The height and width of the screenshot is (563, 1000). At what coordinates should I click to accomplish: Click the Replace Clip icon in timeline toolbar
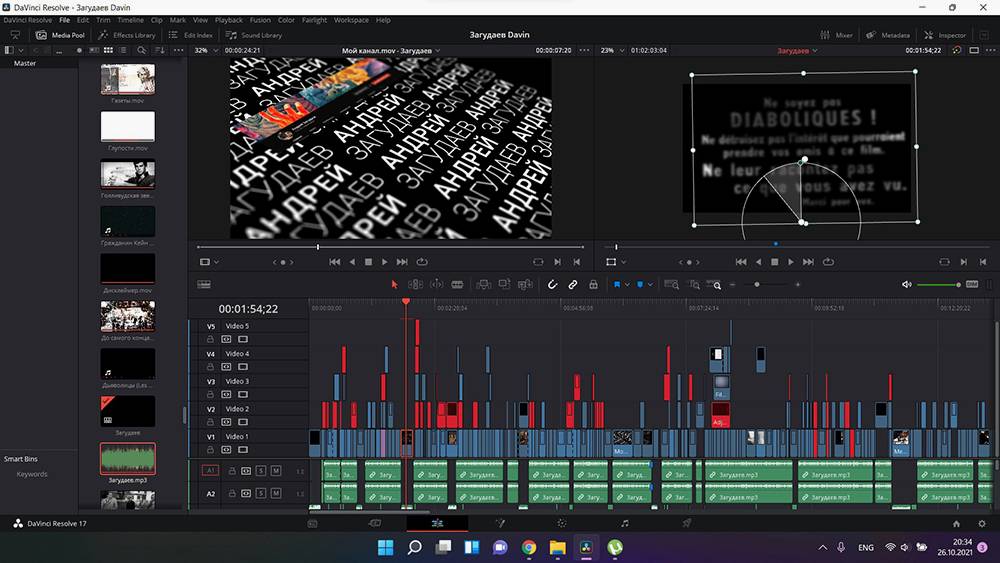(526, 284)
